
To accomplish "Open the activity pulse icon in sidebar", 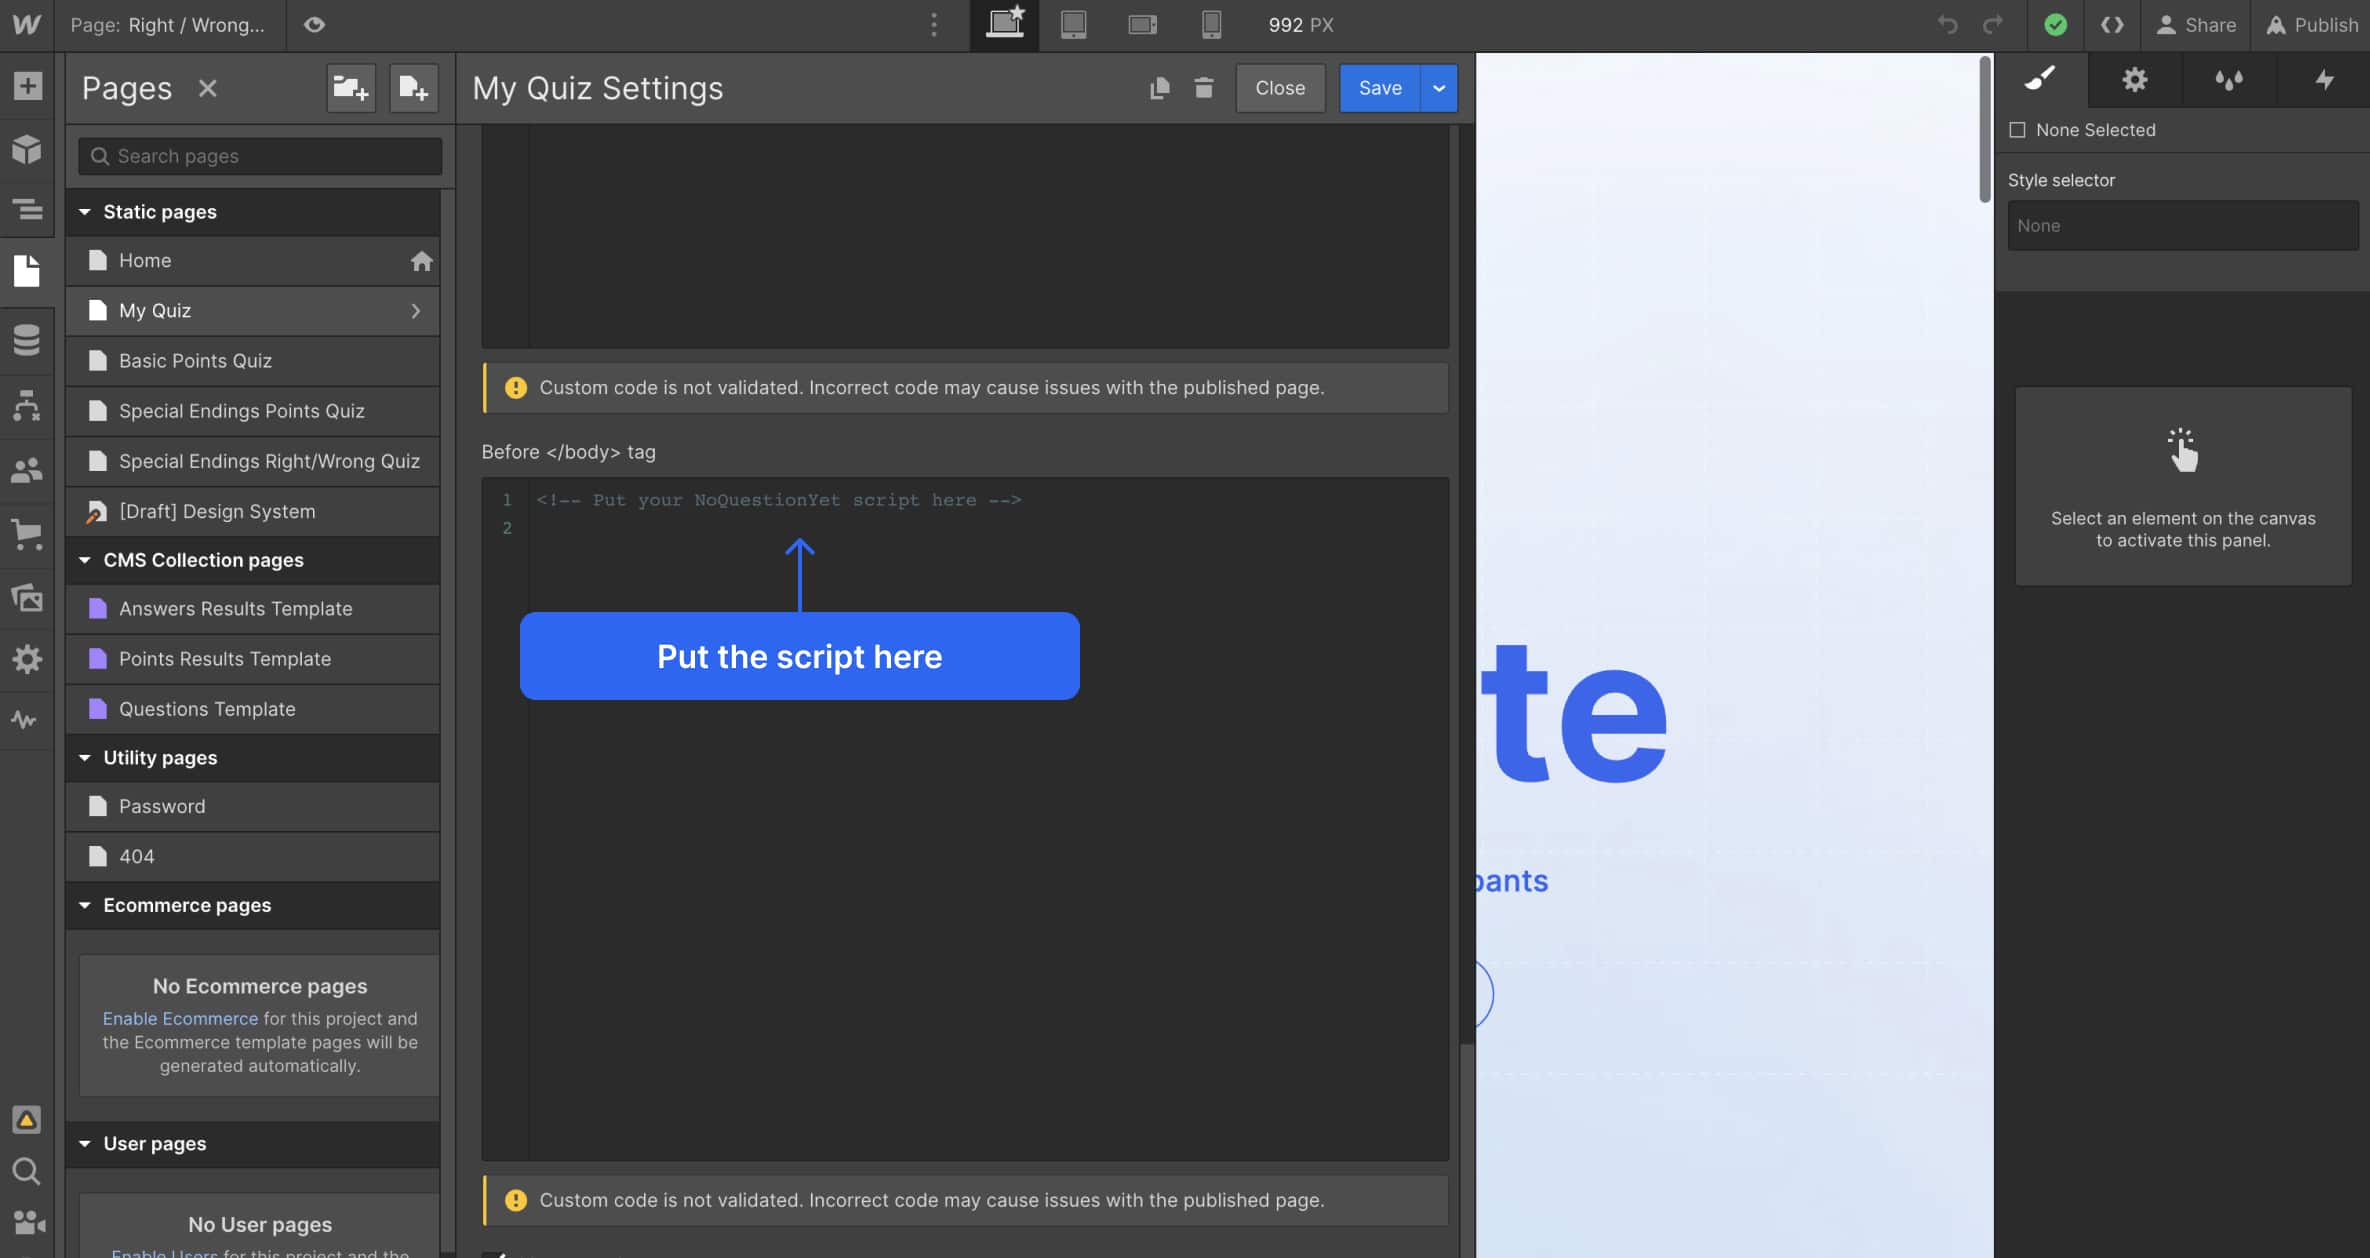I will tap(25, 720).
